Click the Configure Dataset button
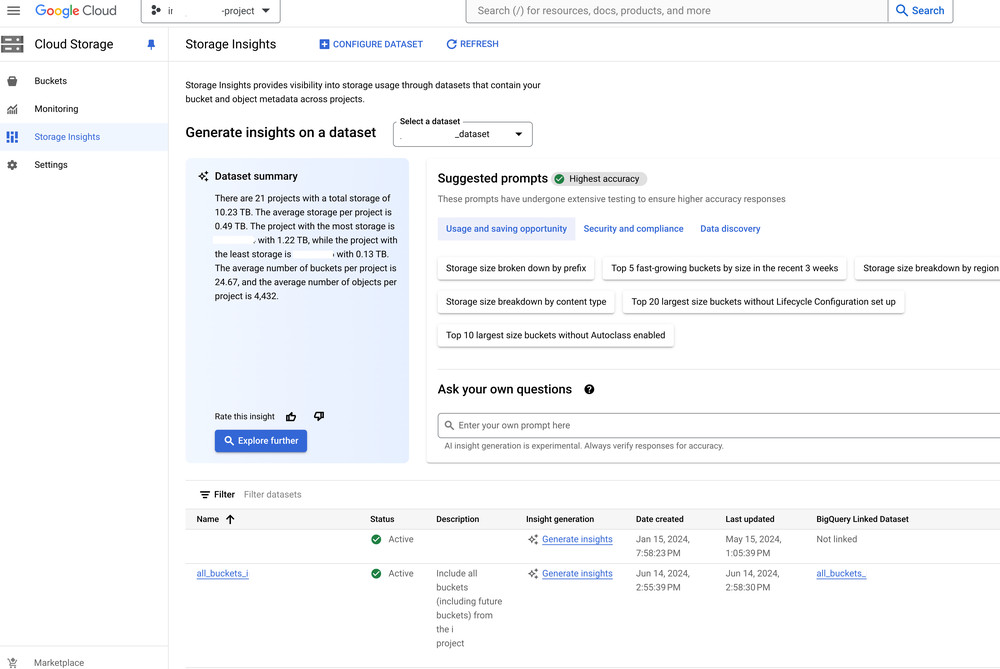 click(370, 44)
